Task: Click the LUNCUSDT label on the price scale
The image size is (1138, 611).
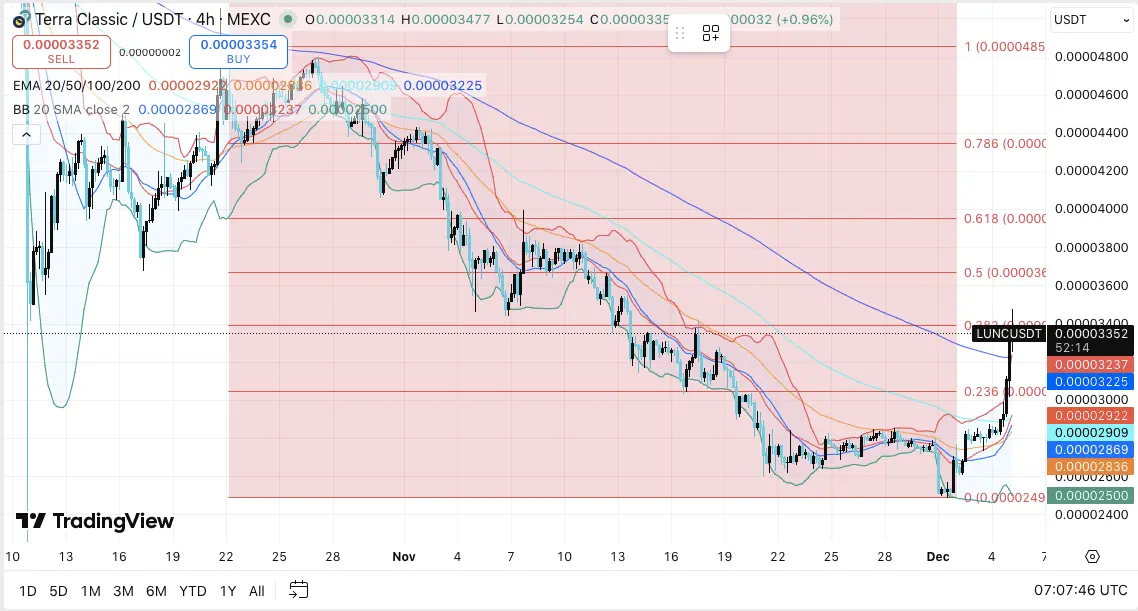Action: [x=1009, y=333]
